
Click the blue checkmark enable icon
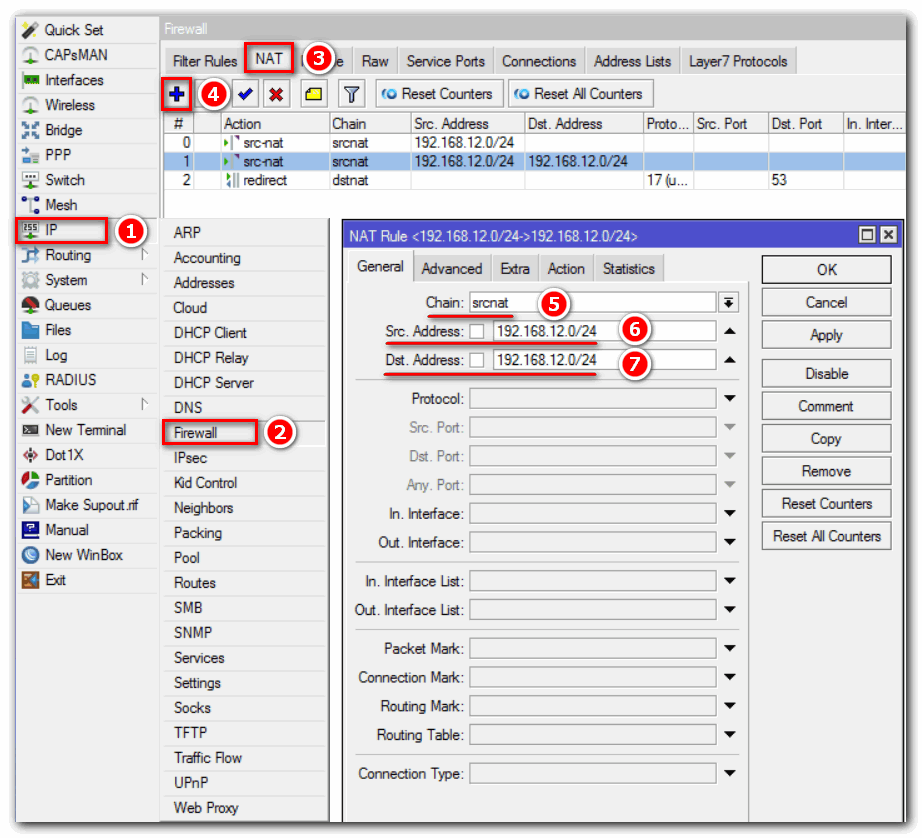246,94
